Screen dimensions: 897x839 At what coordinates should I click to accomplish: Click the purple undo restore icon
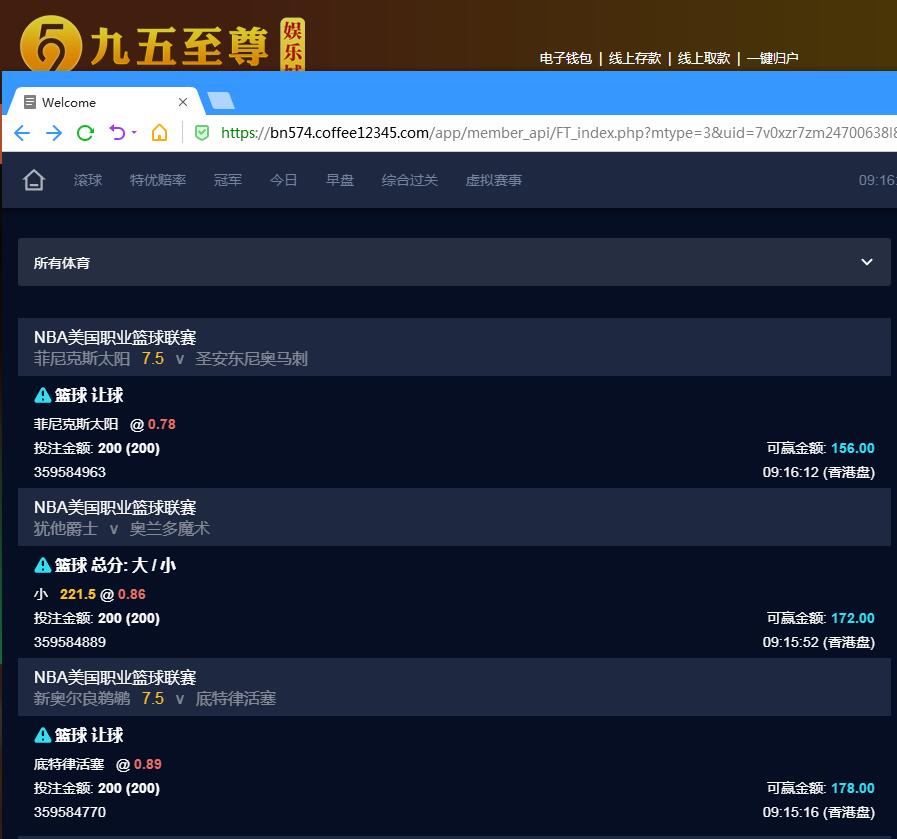coord(117,133)
